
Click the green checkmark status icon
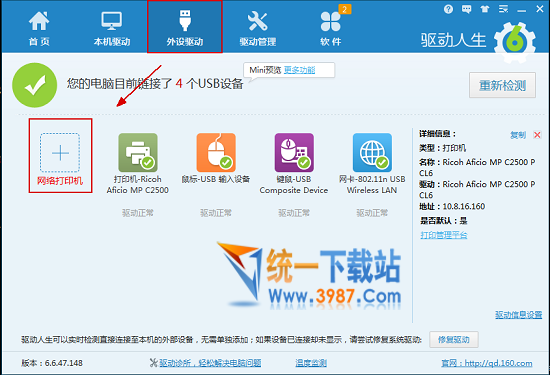point(34,85)
